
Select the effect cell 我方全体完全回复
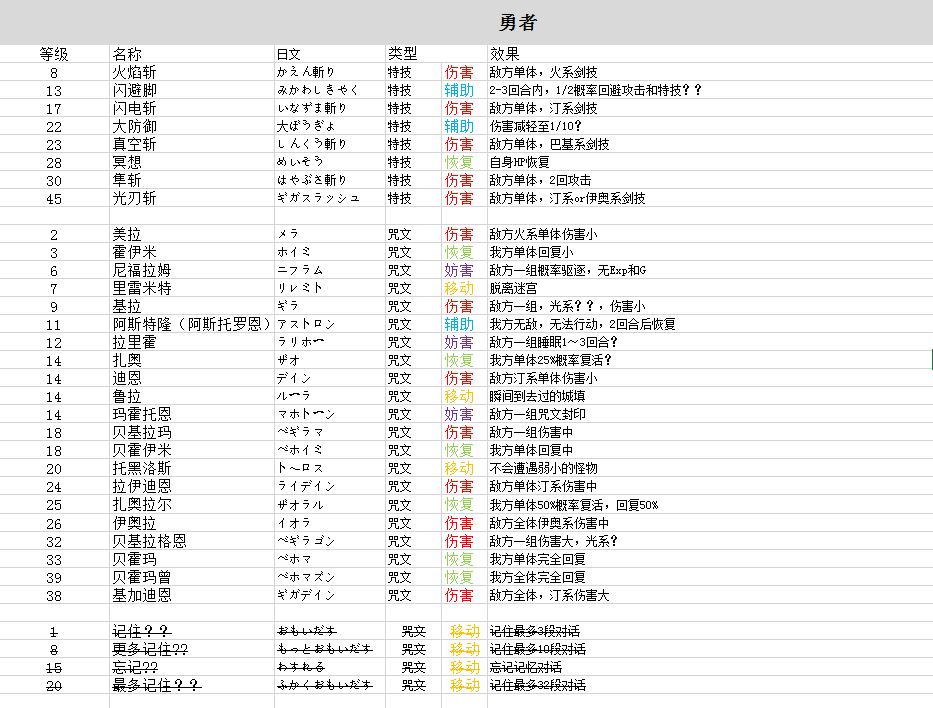537,577
